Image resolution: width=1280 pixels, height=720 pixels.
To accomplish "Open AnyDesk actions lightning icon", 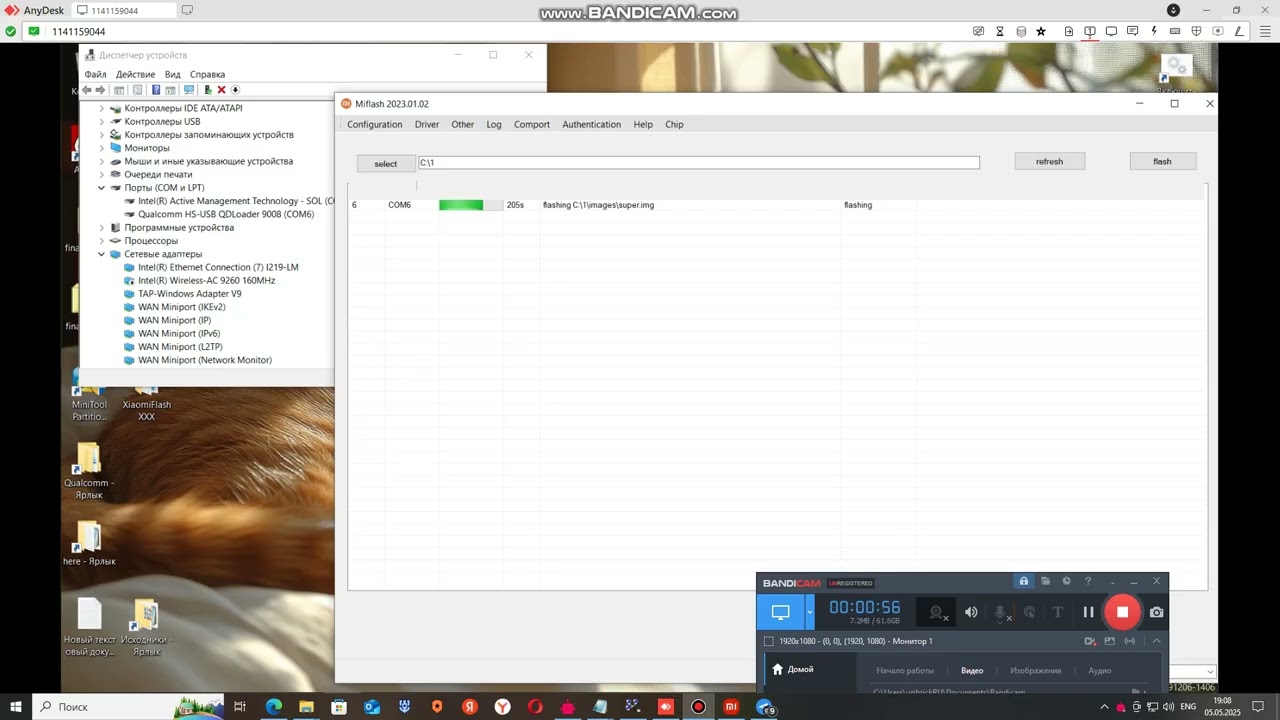I will [1154, 31].
